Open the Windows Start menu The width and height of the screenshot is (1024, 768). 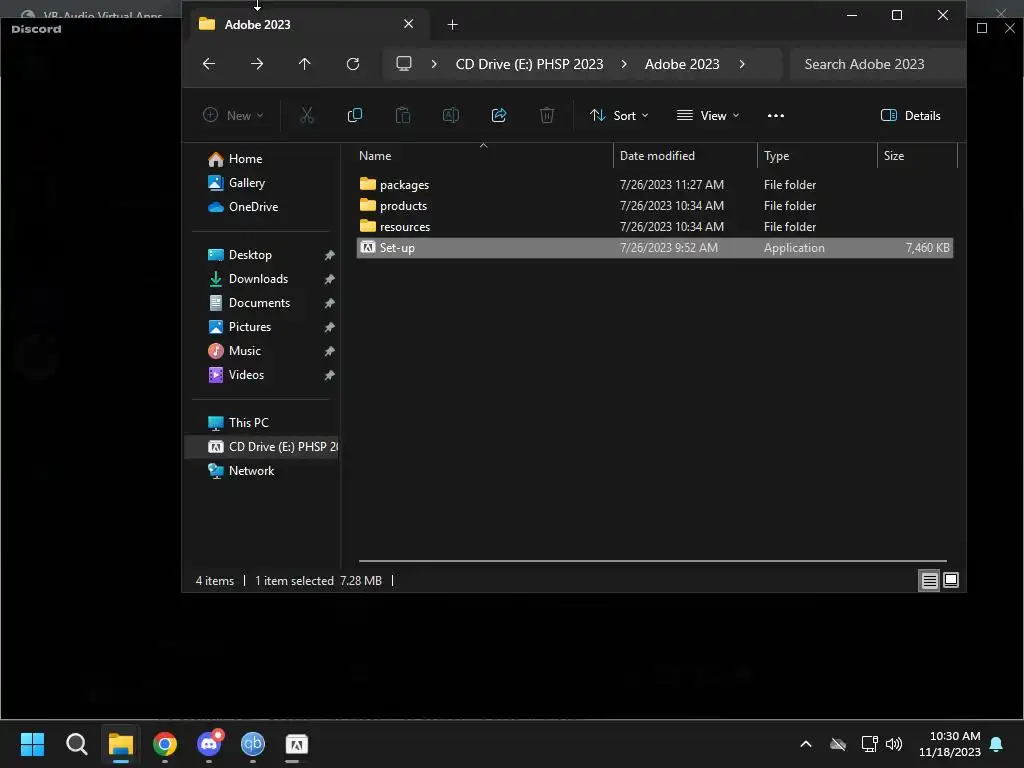(32, 744)
